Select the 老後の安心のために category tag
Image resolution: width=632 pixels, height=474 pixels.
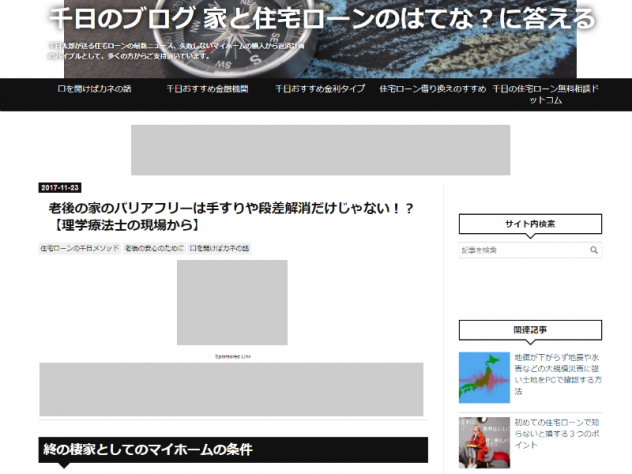click(x=154, y=248)
